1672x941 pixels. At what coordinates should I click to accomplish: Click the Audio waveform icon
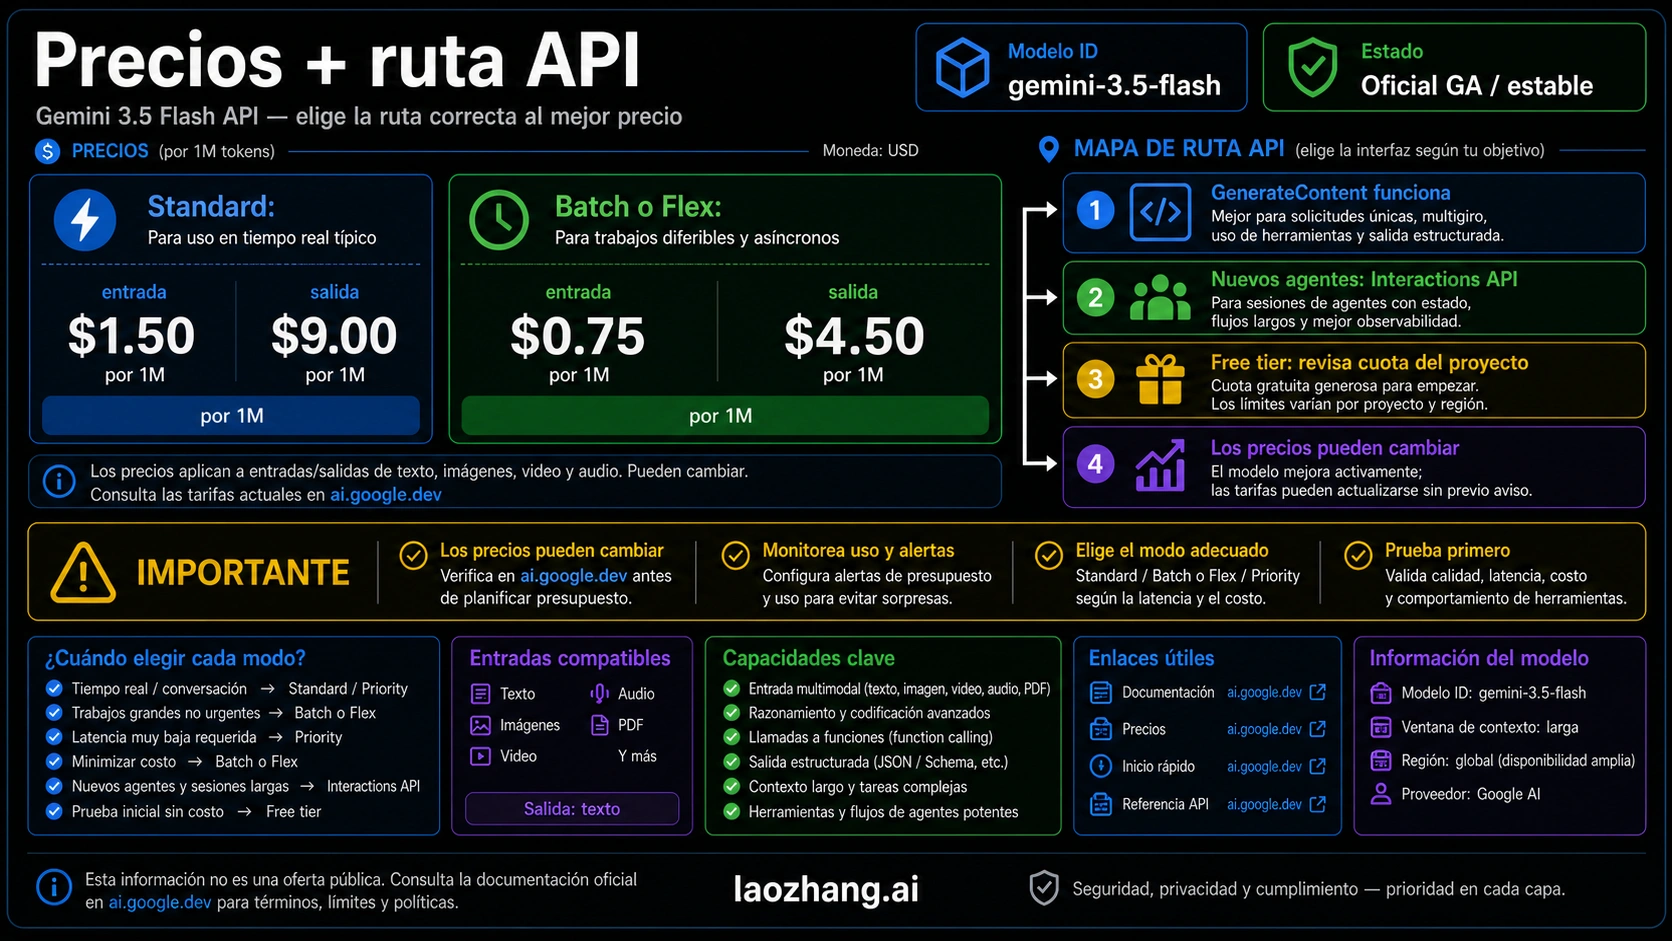[600, 694]
